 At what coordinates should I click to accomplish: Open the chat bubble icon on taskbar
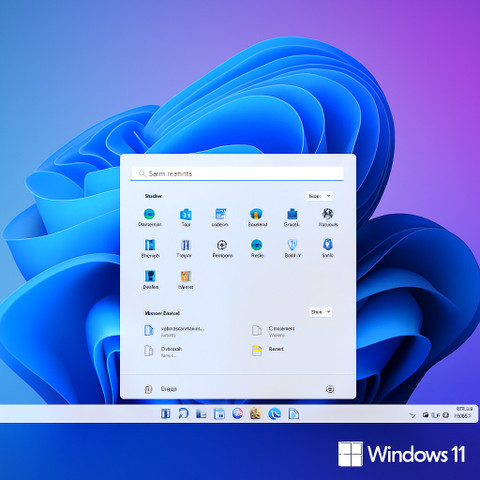pyautogui.click(x=183, y=414)
